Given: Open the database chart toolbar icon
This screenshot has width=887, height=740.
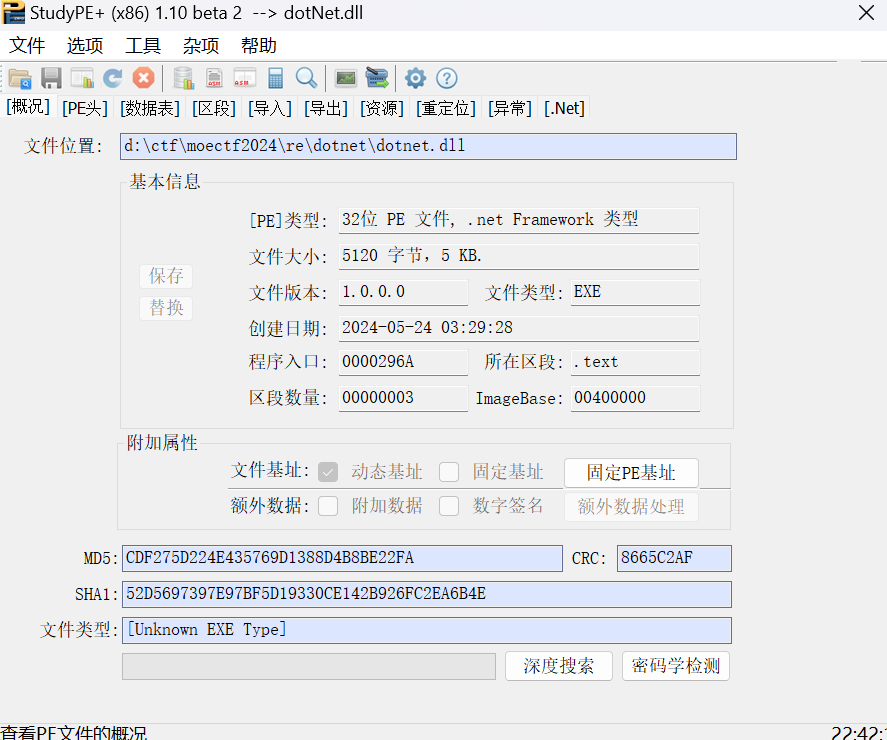Looking at the screenshot, I should (183, 78).
